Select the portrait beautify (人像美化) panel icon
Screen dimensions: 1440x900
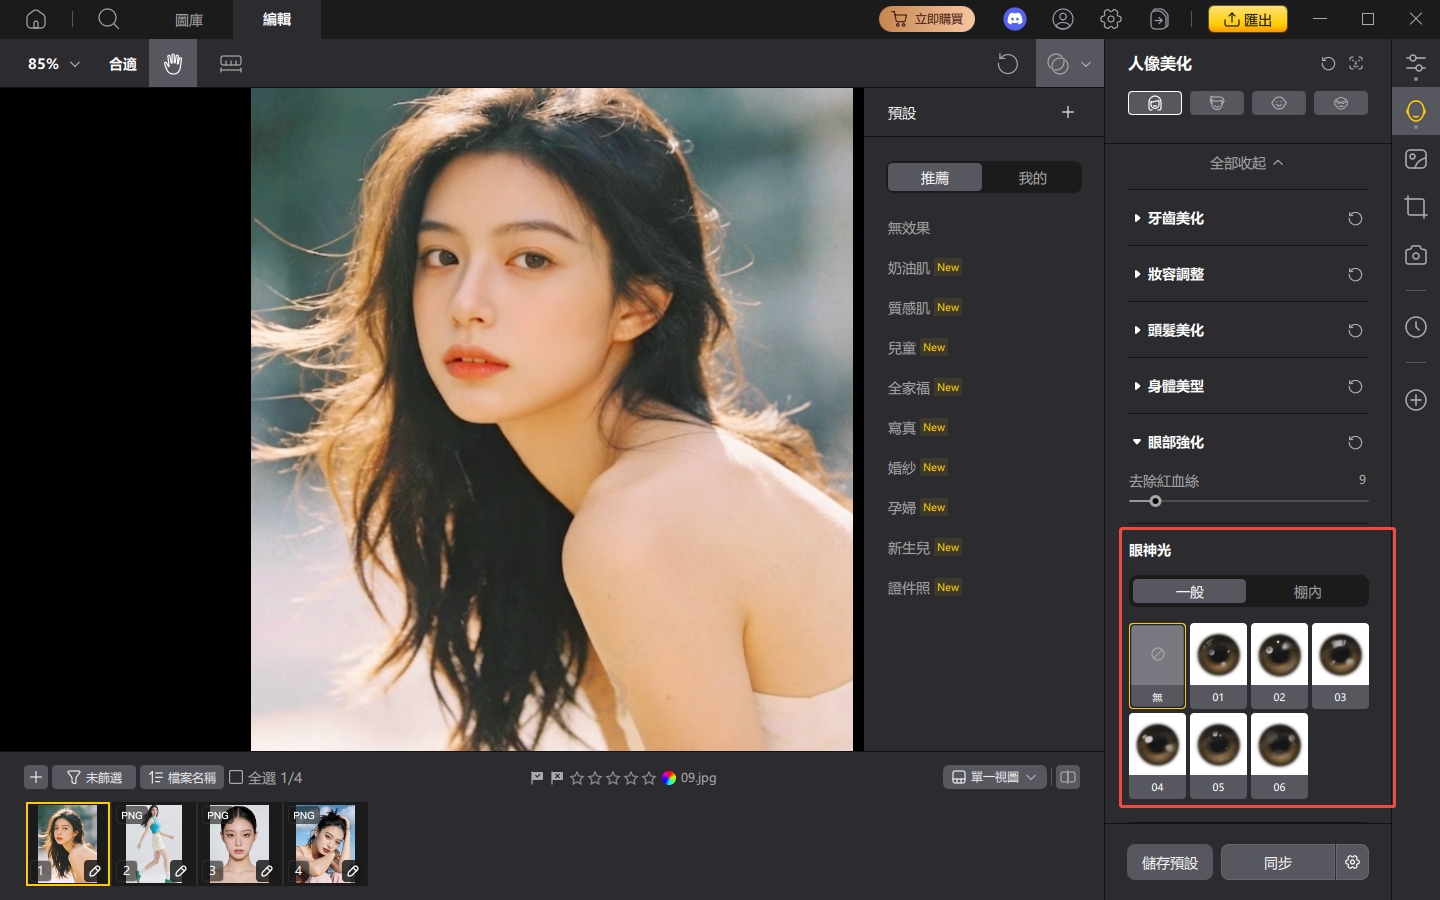coord(1416,111)
